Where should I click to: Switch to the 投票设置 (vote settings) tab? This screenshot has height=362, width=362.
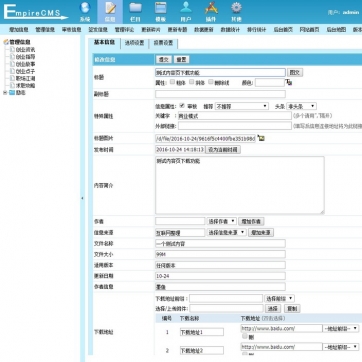click(x=163, y=43)
